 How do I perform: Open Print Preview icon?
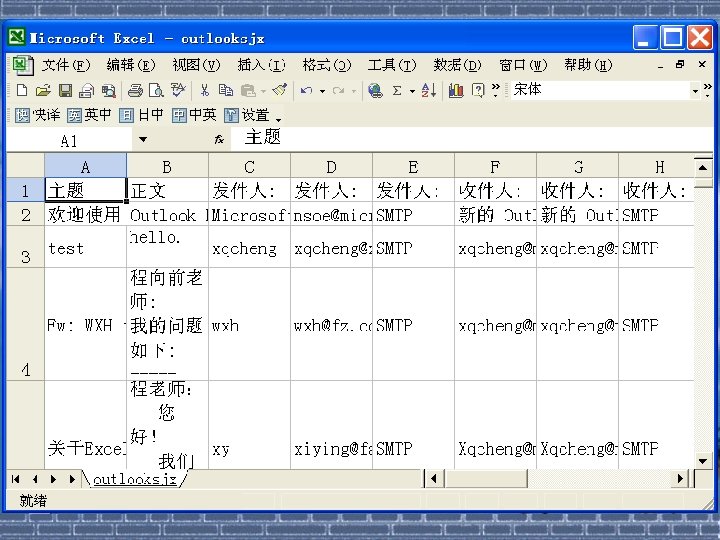click(x=156, y=90)
